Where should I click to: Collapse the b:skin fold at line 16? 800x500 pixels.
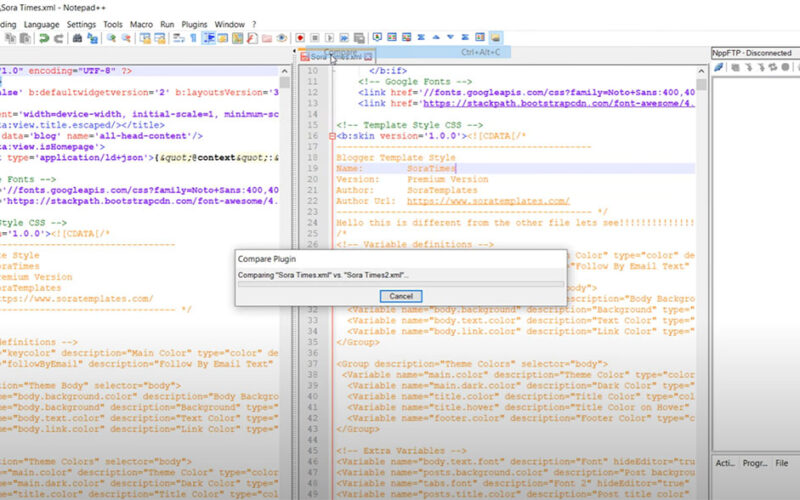tap(332, 136)
